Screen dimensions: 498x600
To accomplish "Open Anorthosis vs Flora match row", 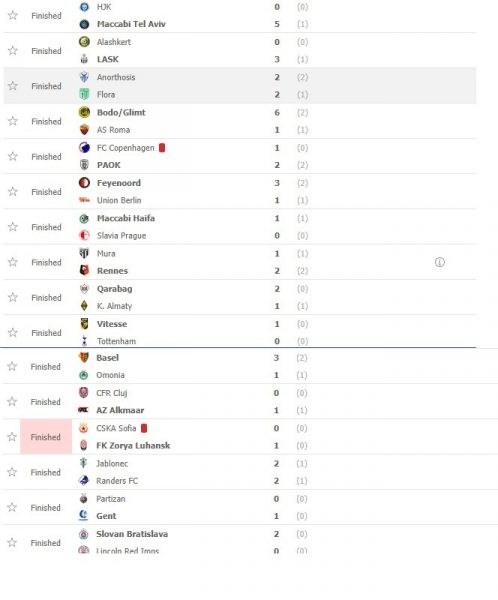I will tap(240, 86).
